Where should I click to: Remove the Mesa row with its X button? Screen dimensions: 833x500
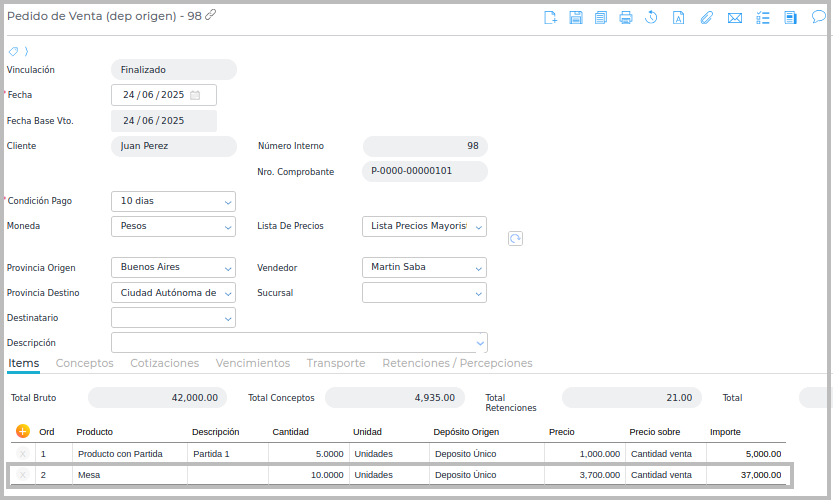pos(23,475)
